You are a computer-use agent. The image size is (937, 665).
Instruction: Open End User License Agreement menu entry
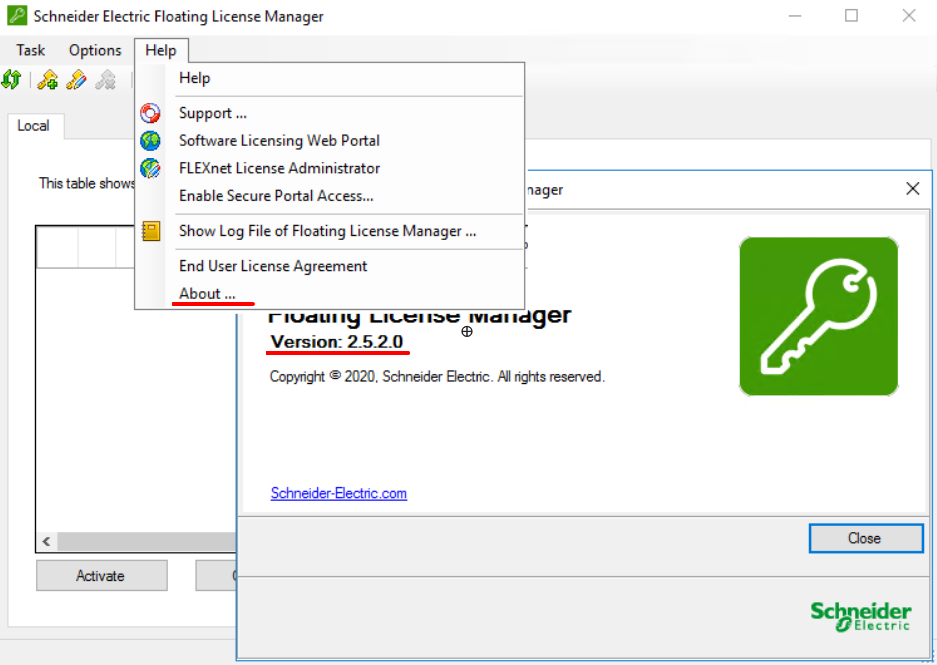pyautogui.click(x=330, y=266)
